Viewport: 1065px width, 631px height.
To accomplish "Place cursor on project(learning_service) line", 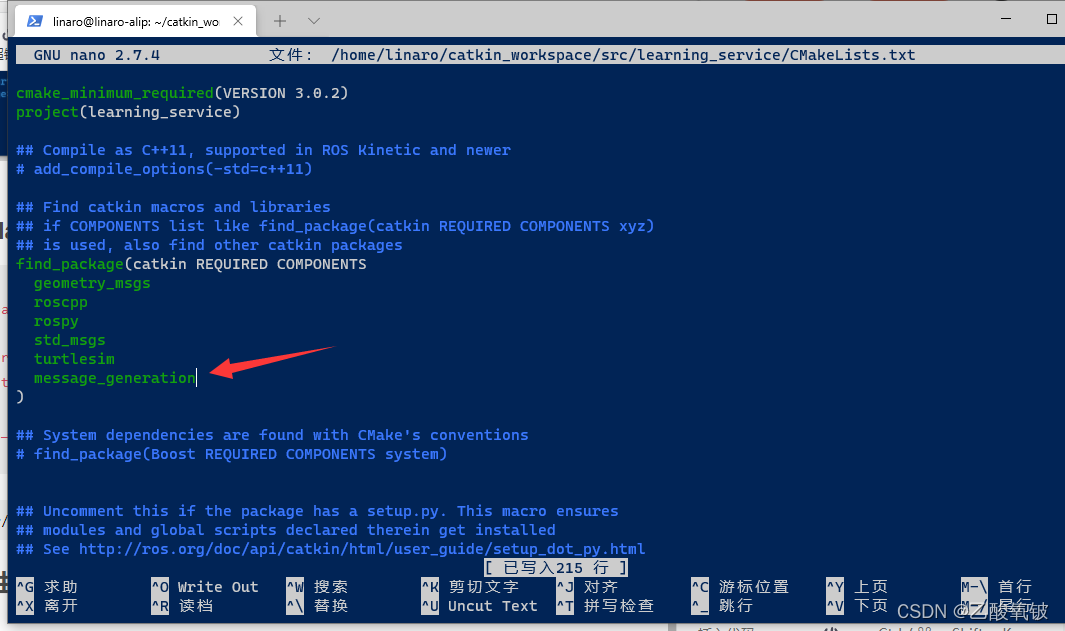I will coord(128,112).
